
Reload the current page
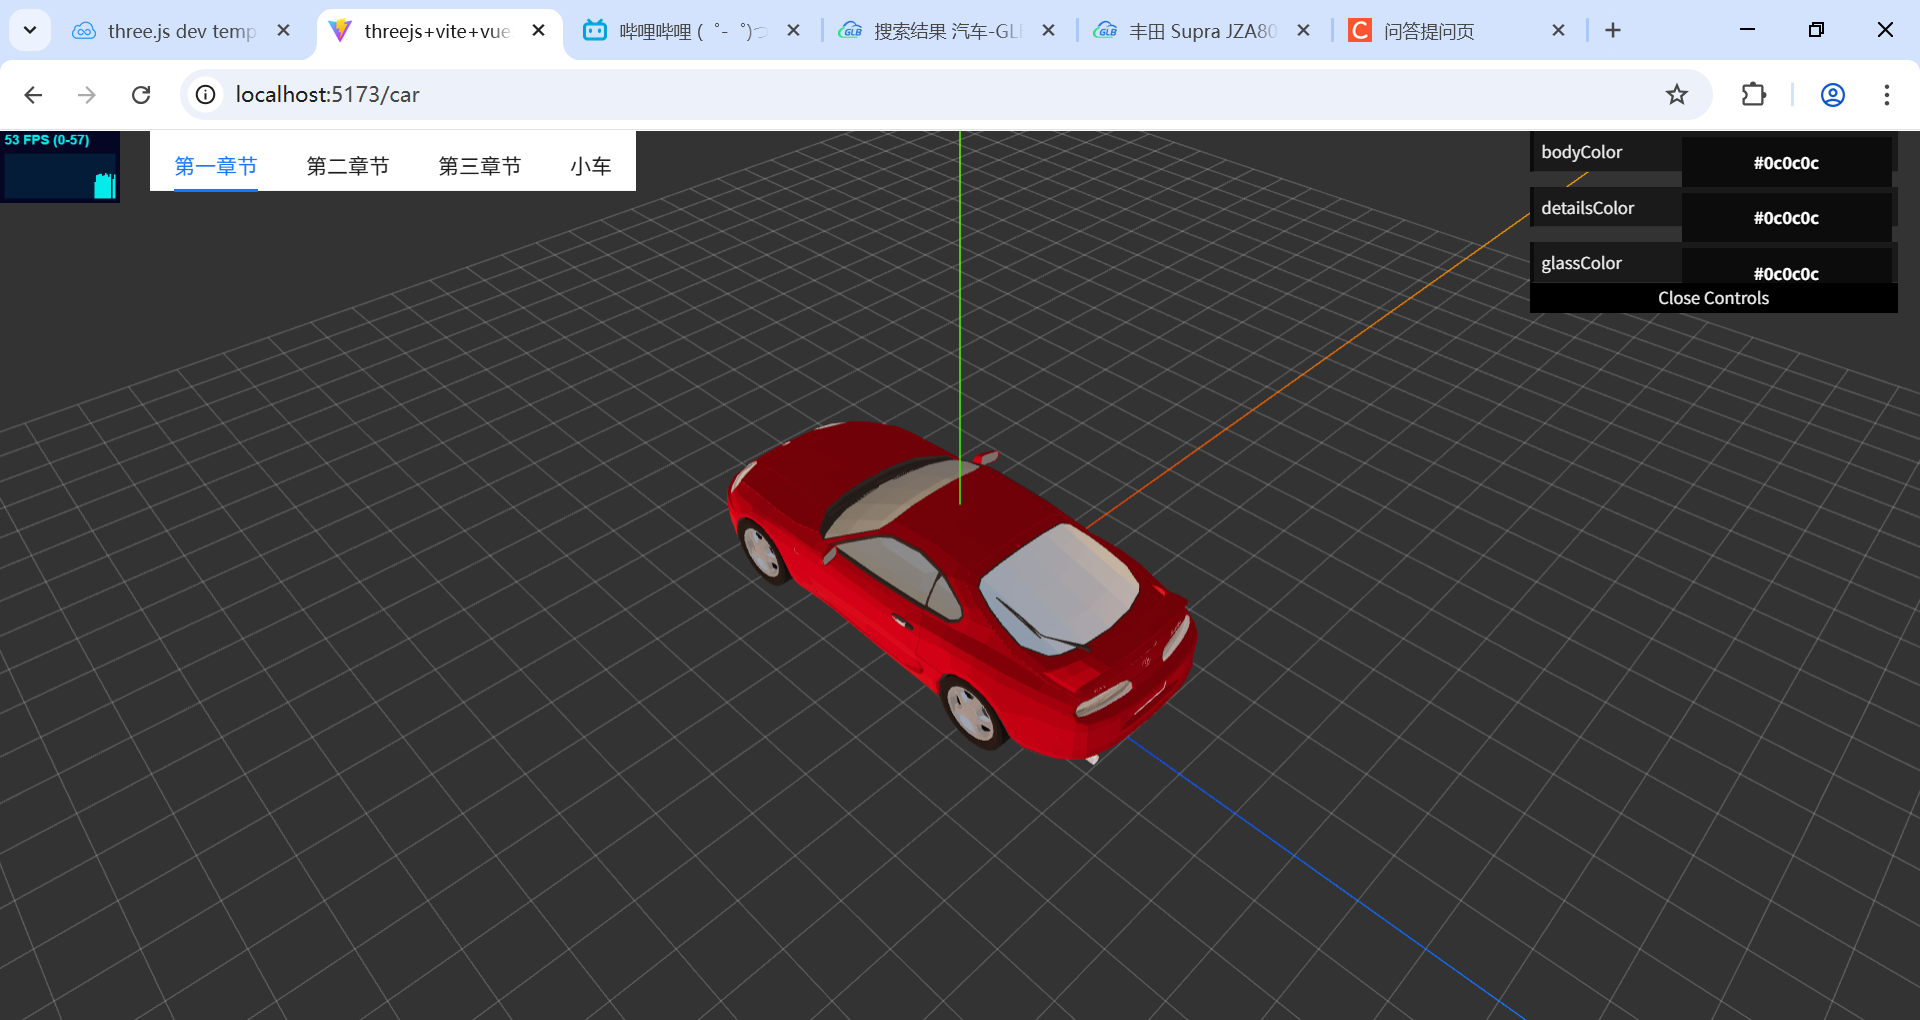[141, 95]
